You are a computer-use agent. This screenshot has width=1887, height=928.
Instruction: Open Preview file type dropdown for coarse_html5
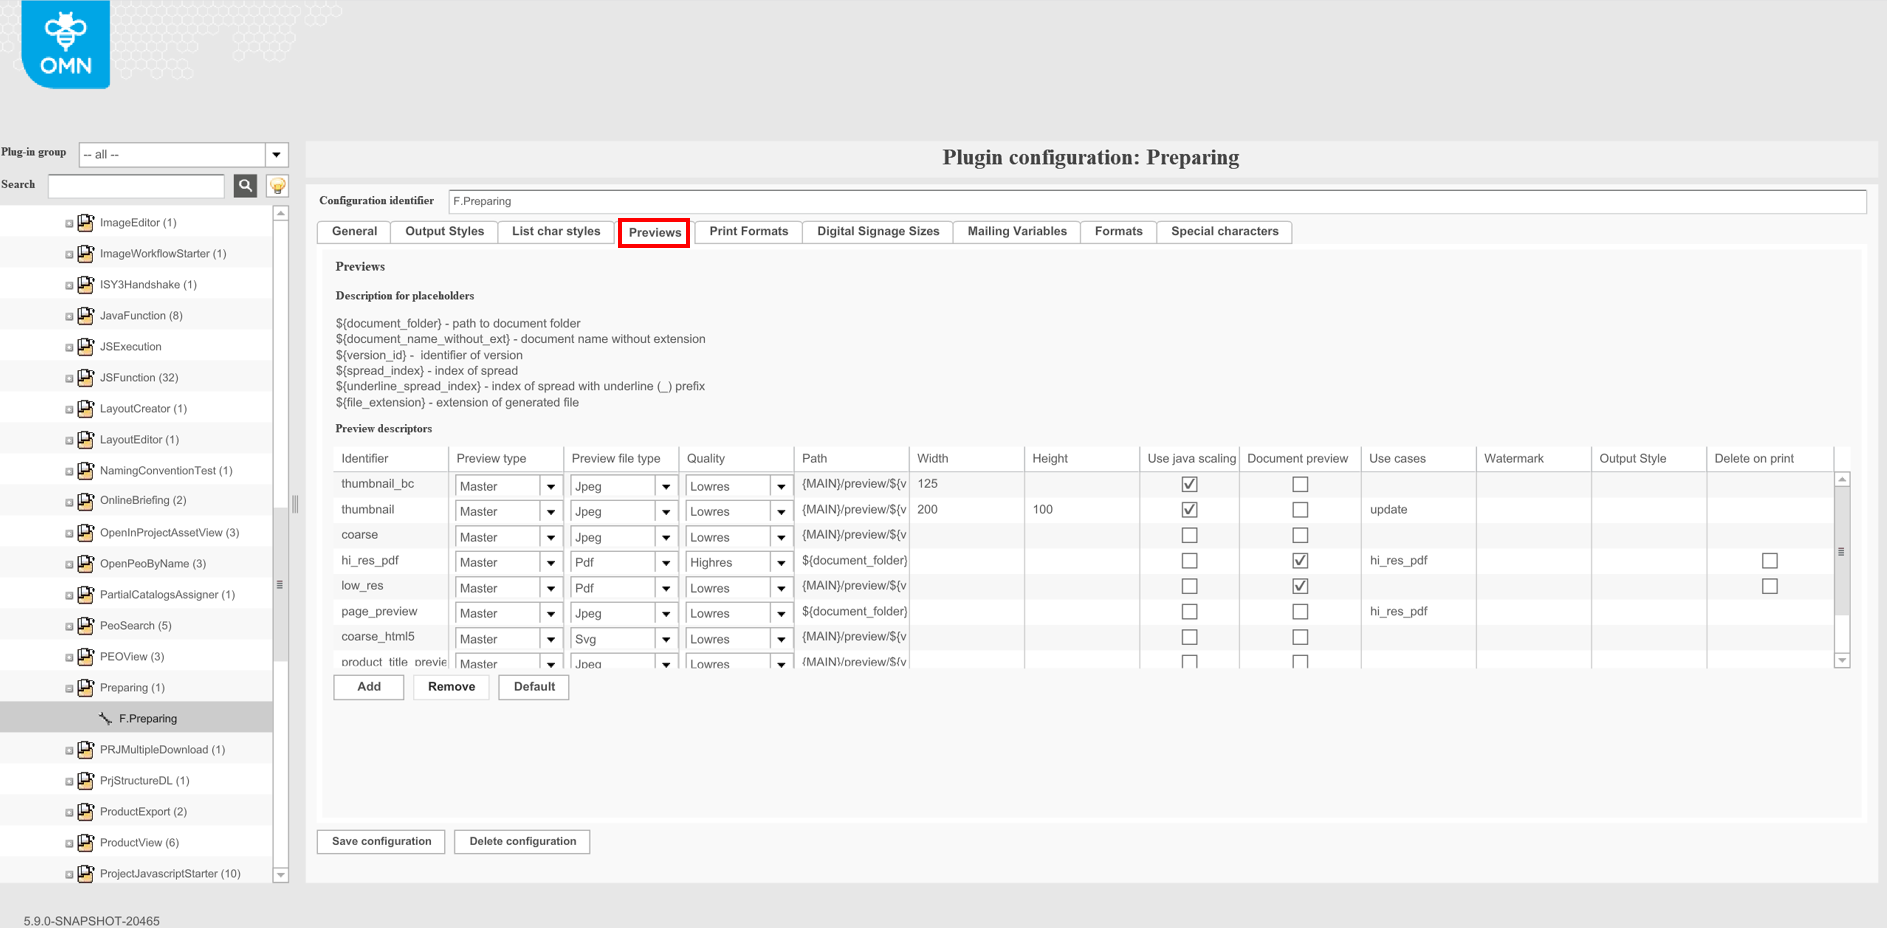666,638
